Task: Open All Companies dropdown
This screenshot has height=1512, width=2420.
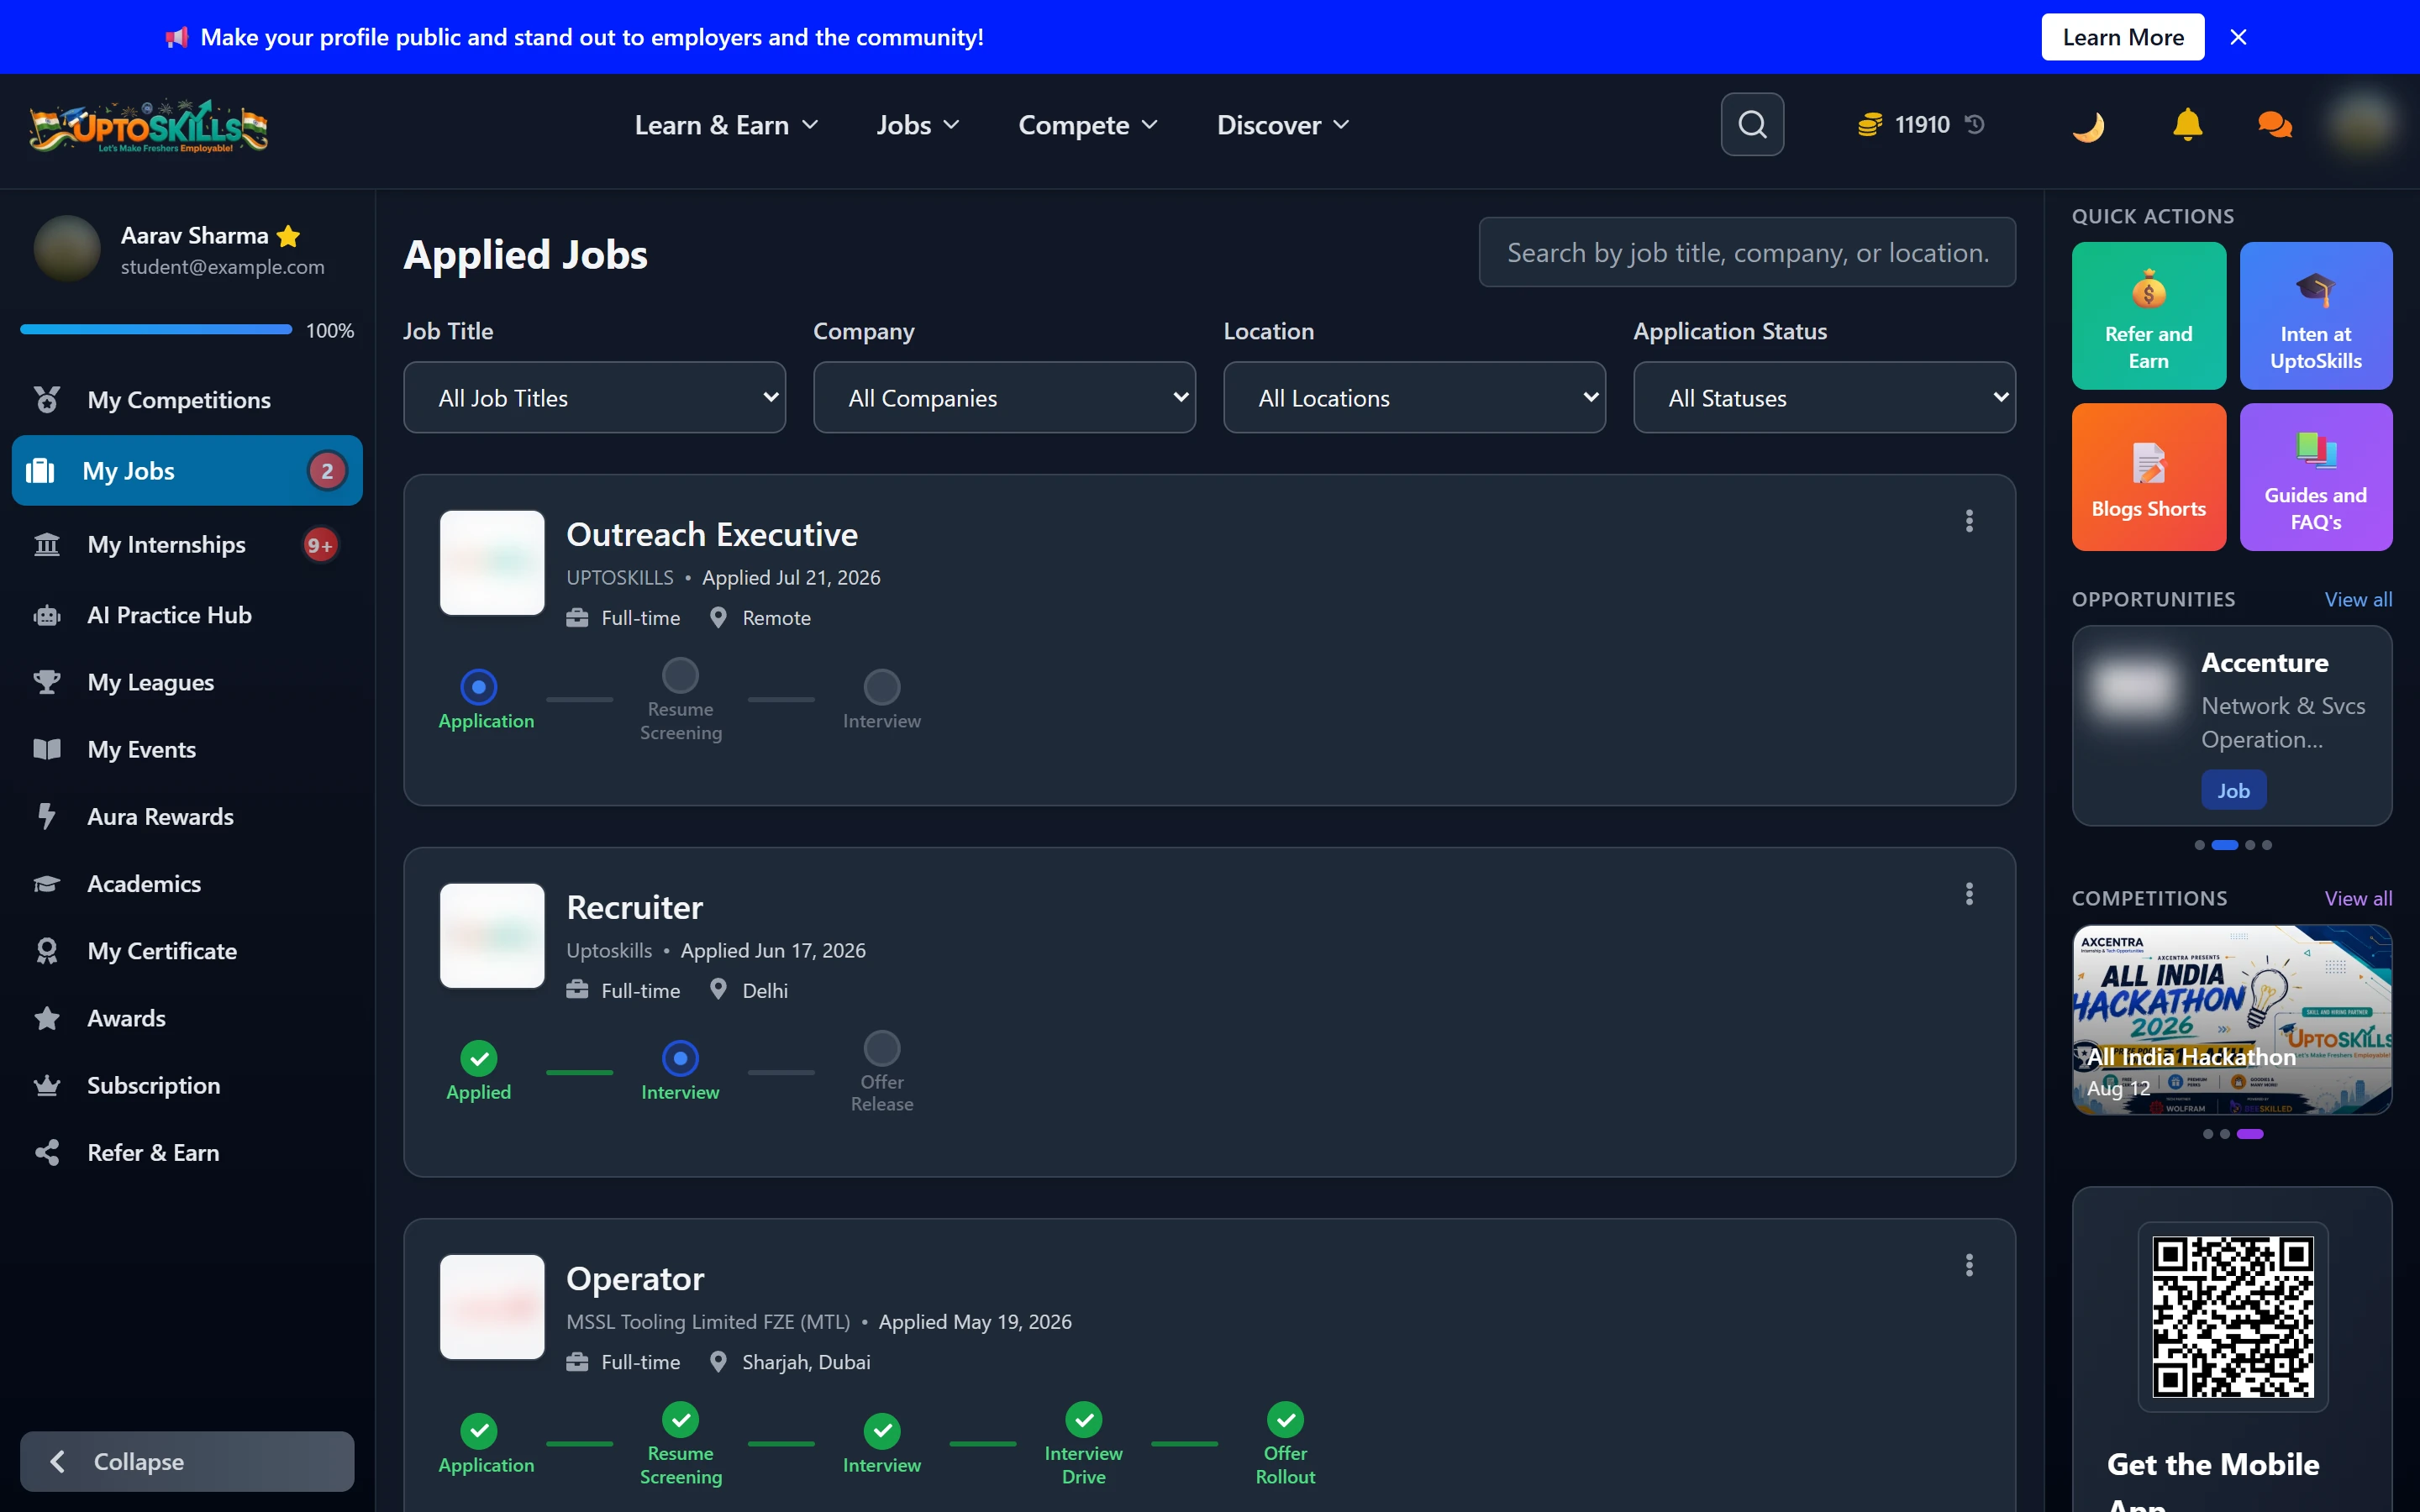Action: [x=1004, y=397]
